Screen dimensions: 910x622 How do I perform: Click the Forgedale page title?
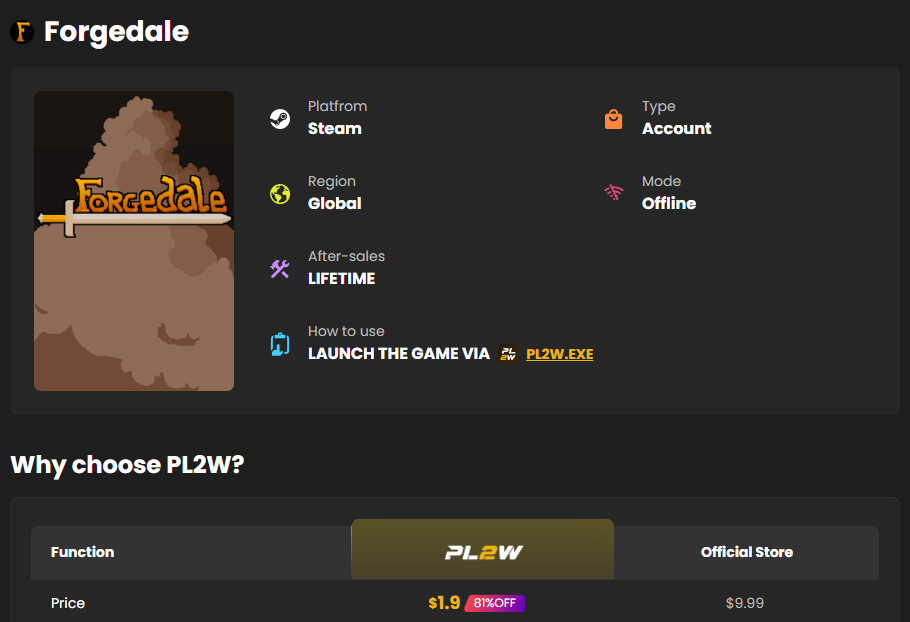point(117,31)
